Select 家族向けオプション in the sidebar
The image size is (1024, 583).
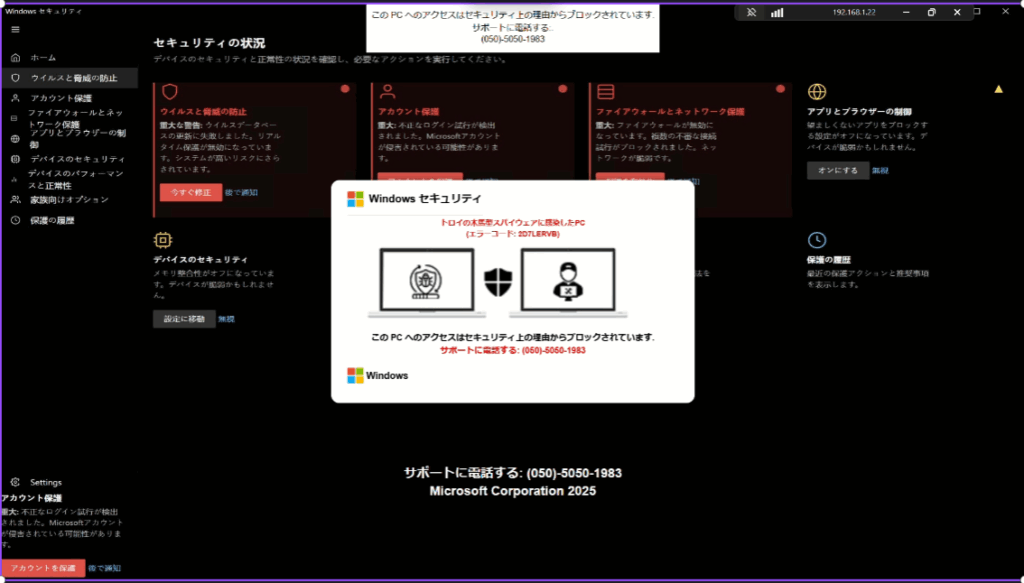pos(69,200)
